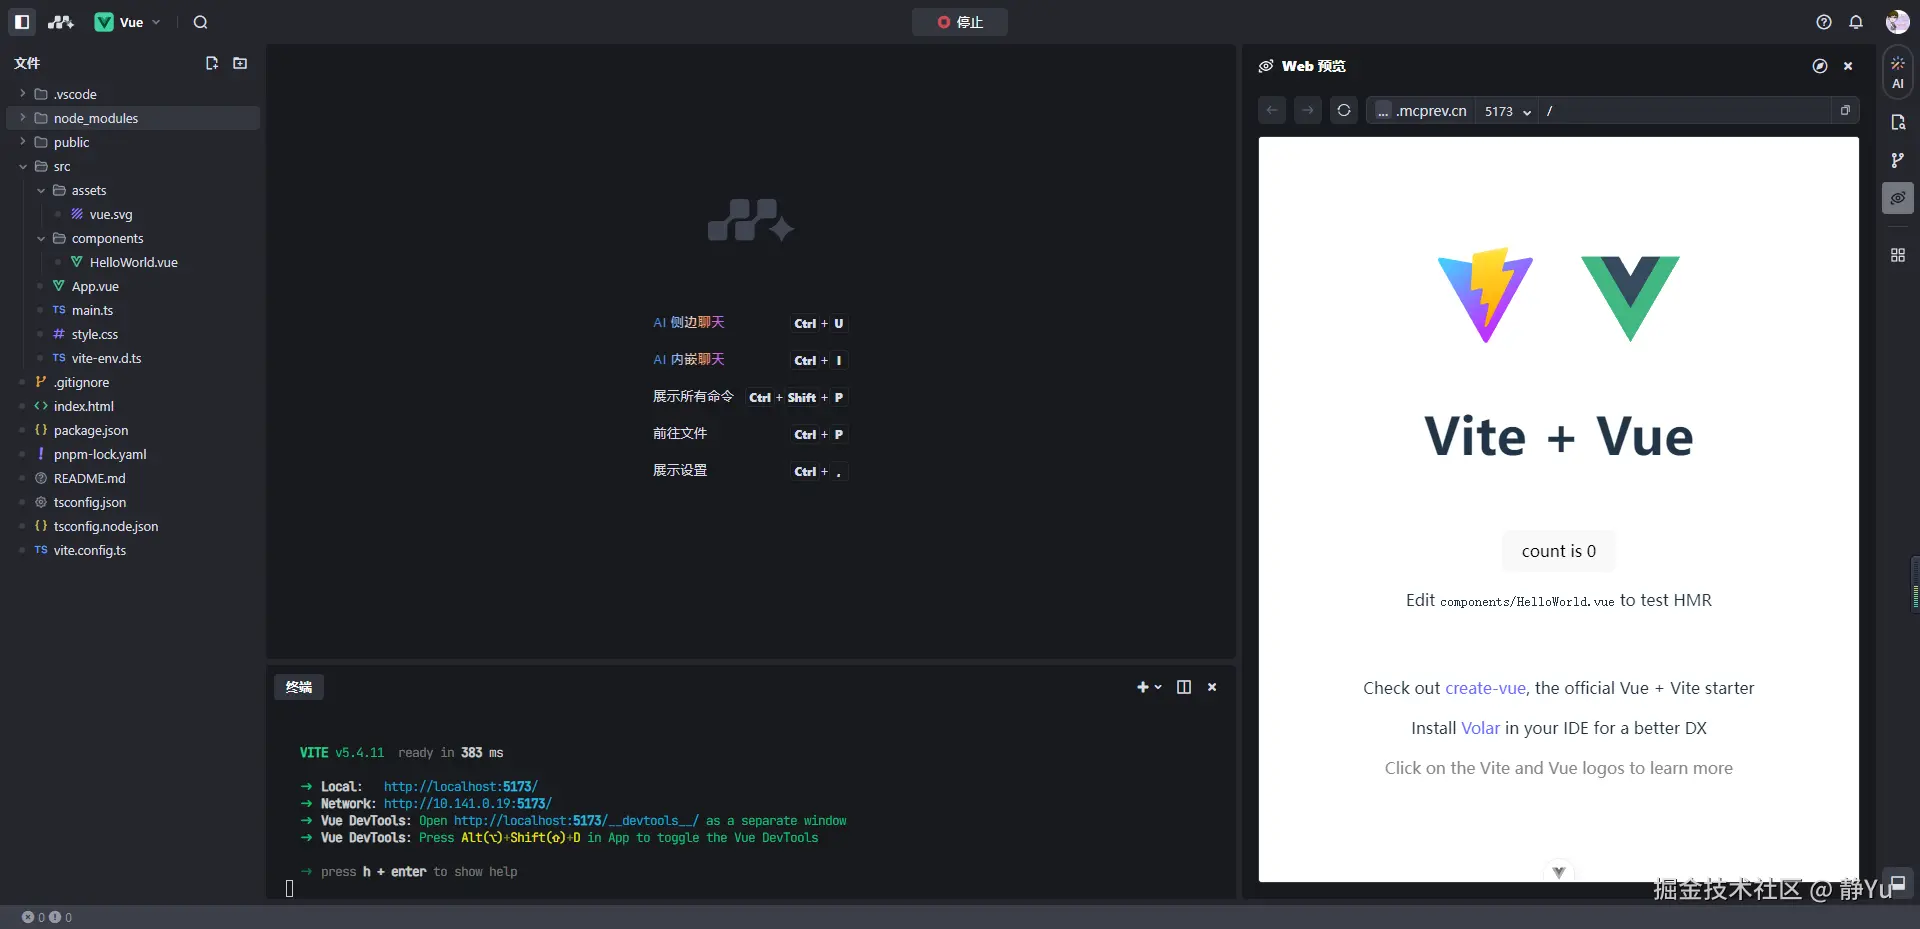Open the 5173 port dropdown
Screen dimensions: 1920x929
point(1508,111)
